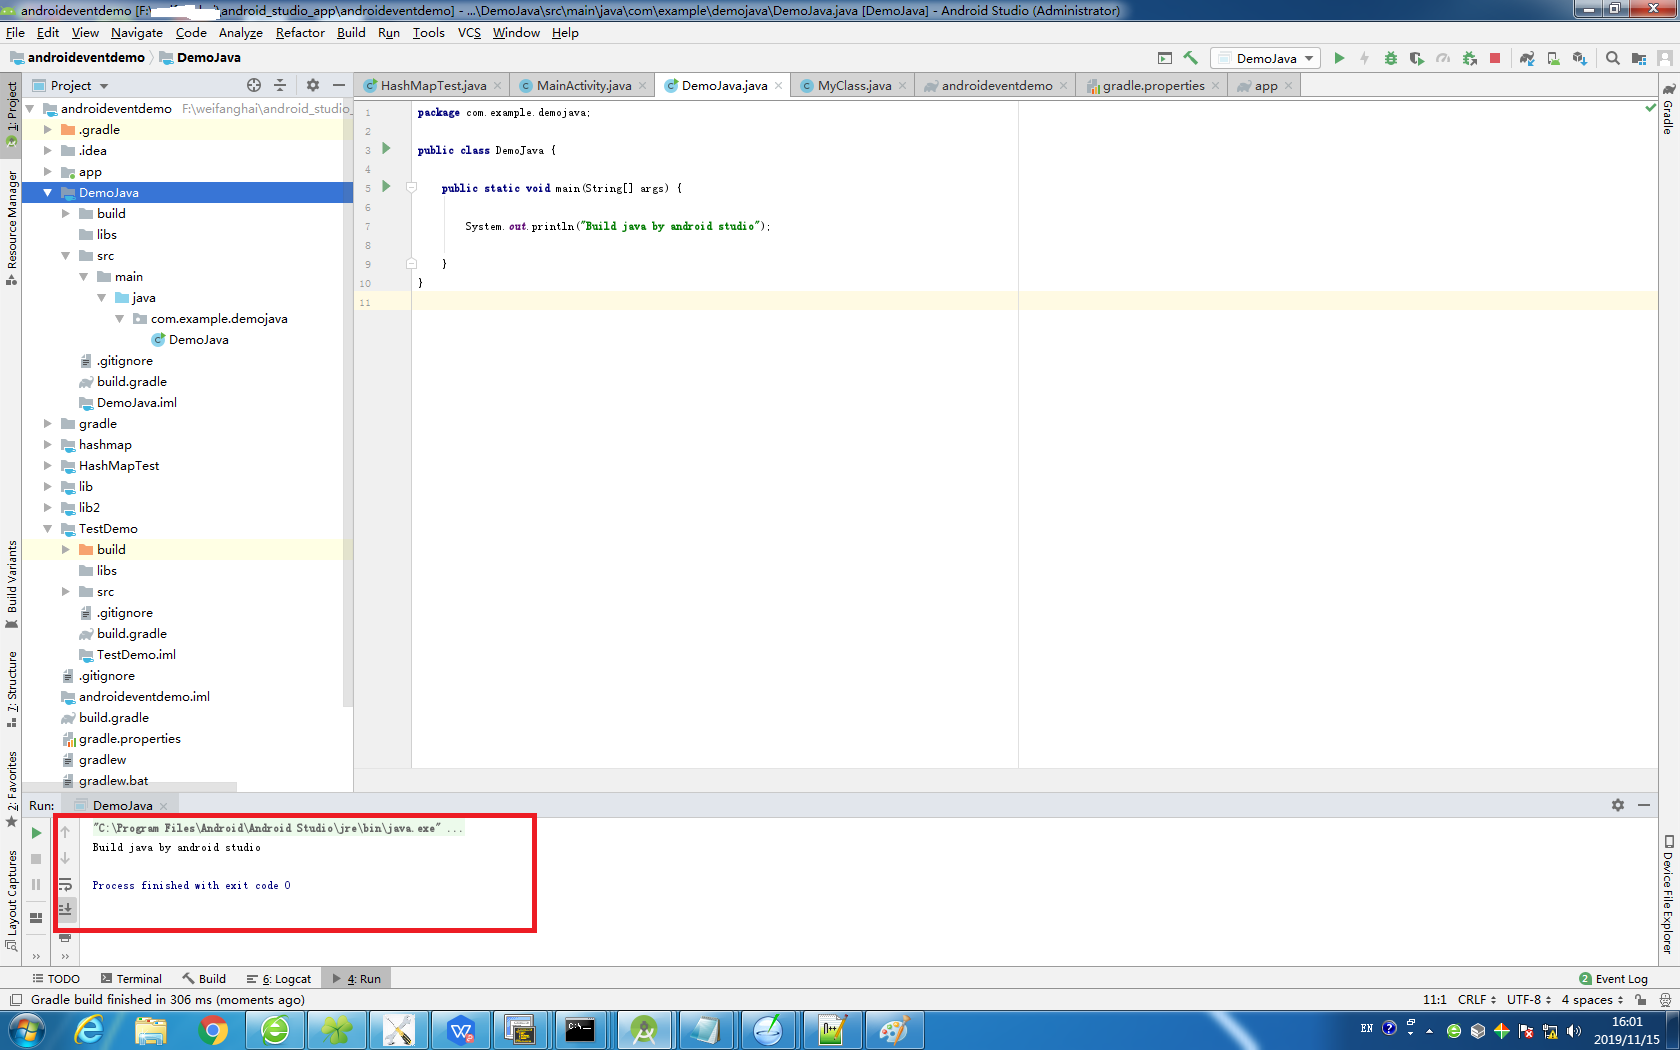Expand the hashmap folder
This screenshot has width=1680, height=1050.
47,444
